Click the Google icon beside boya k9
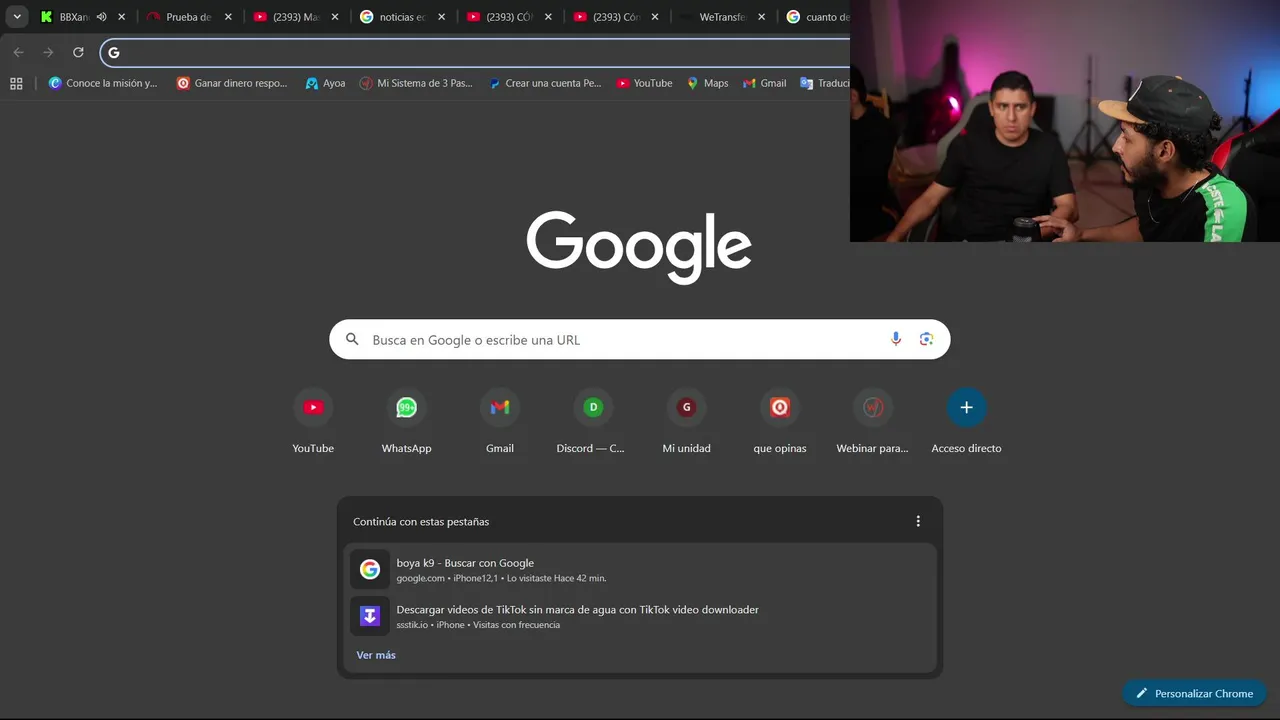This screenshot has width=1280, height=720. tap(370, 569)
